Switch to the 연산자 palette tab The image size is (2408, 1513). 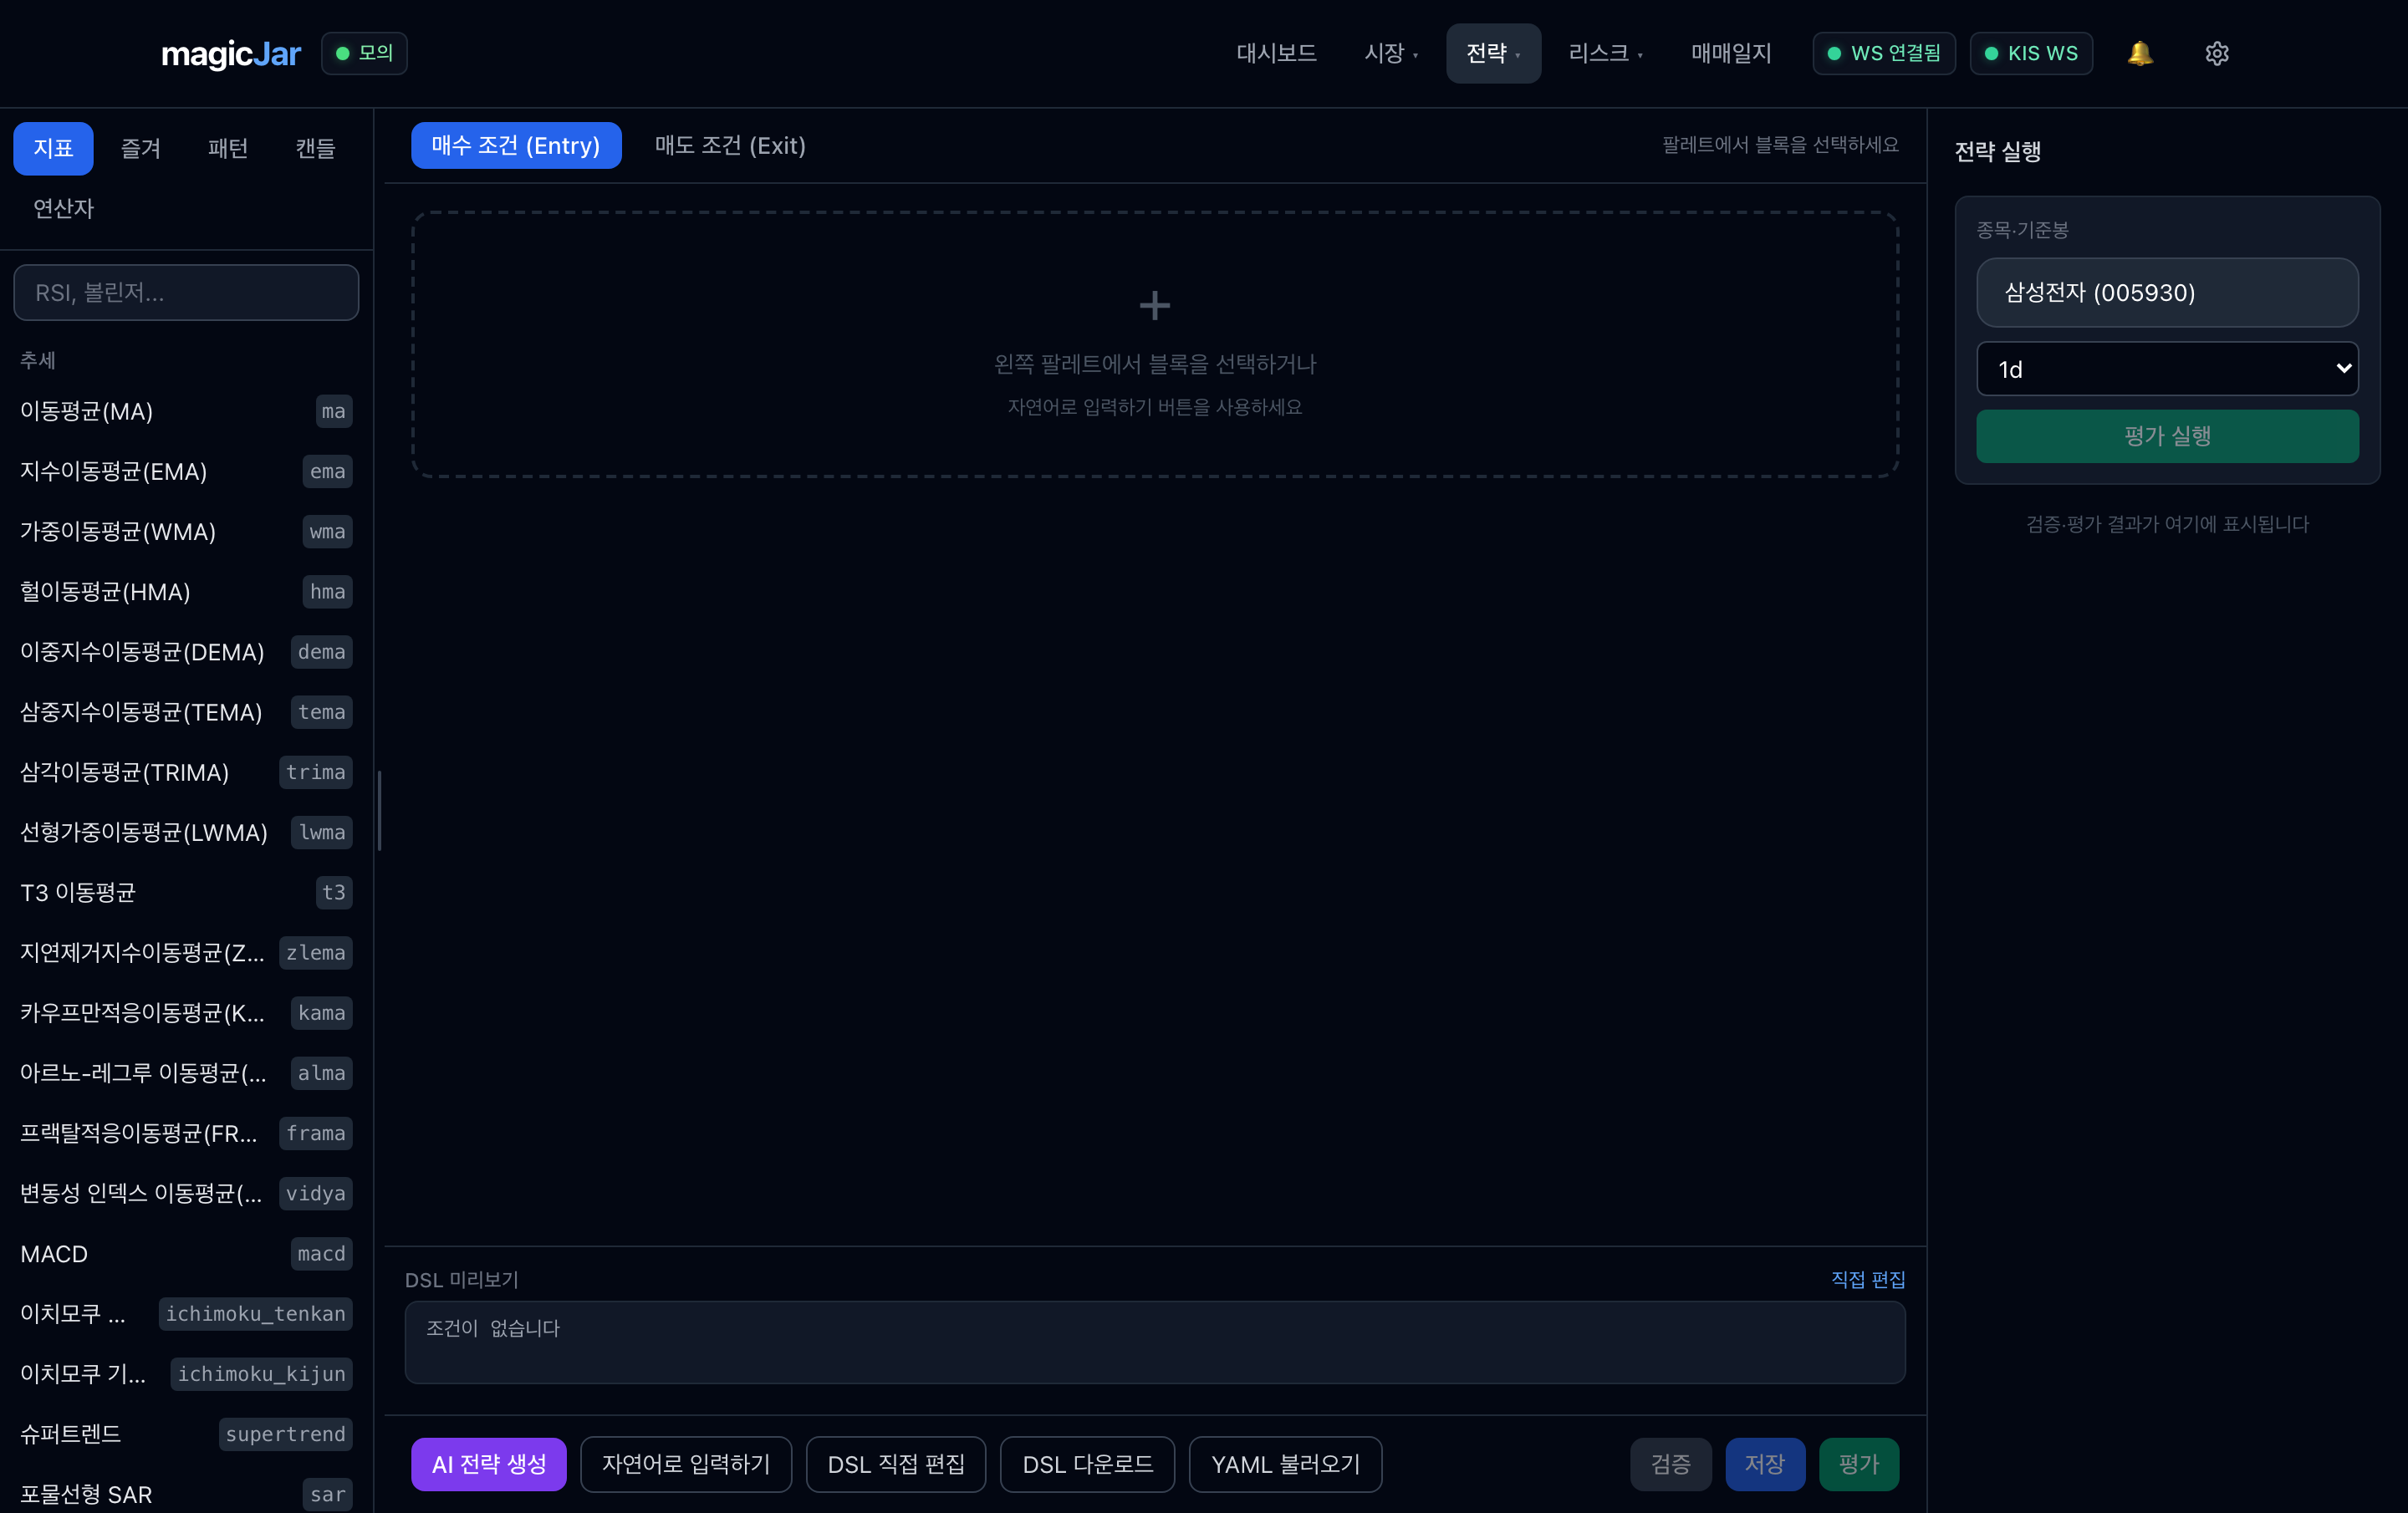click(63, 208)
